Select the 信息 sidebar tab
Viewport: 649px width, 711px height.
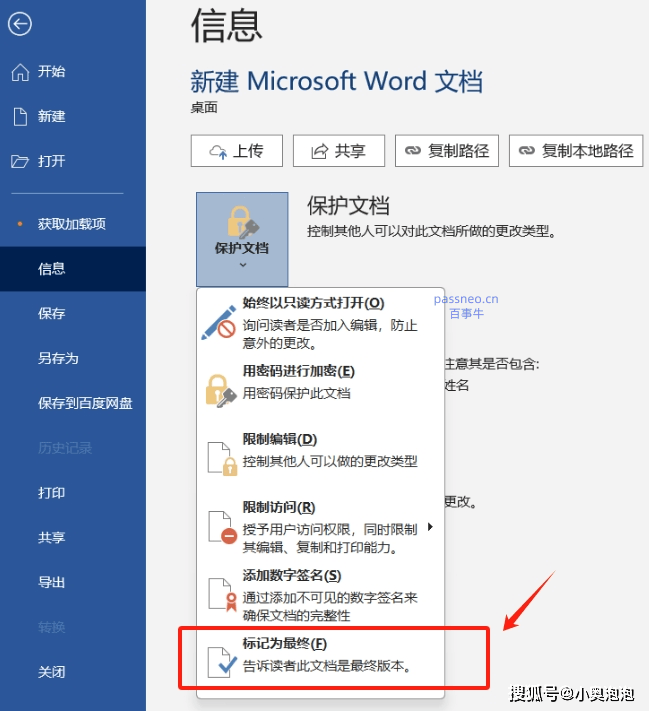tap(73, 269)
